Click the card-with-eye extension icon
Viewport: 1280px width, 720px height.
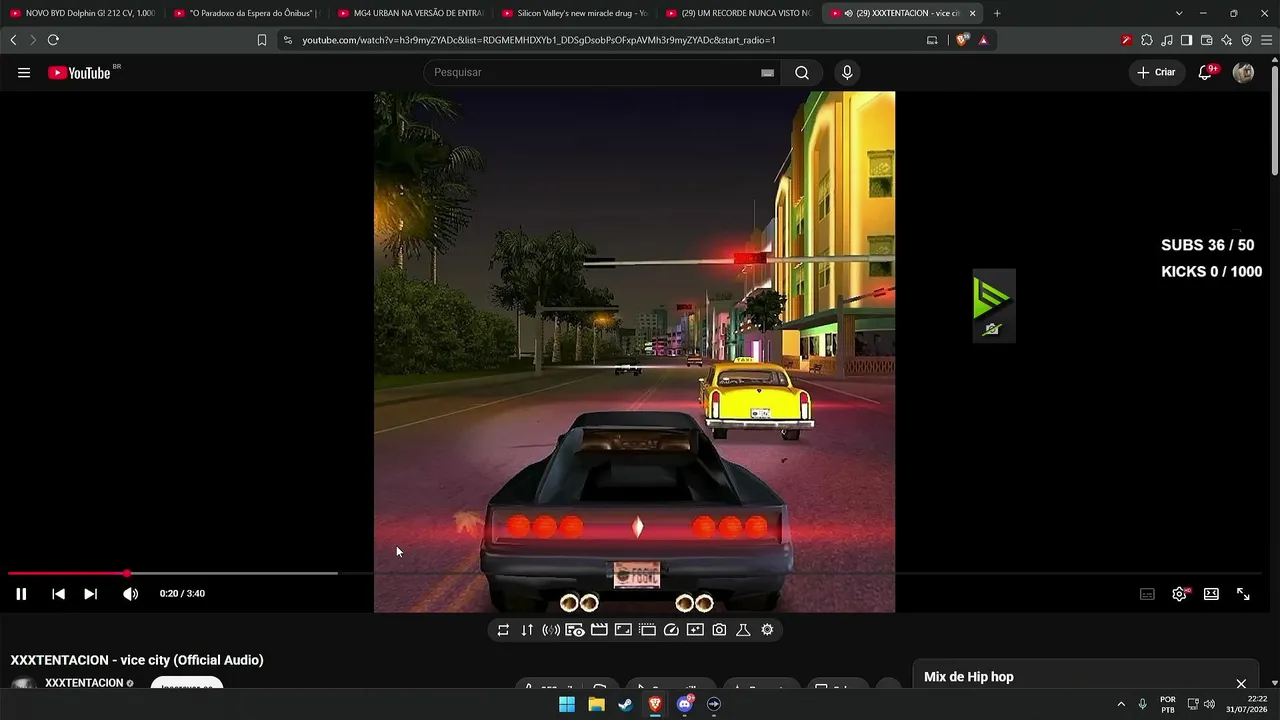[575, 630]
